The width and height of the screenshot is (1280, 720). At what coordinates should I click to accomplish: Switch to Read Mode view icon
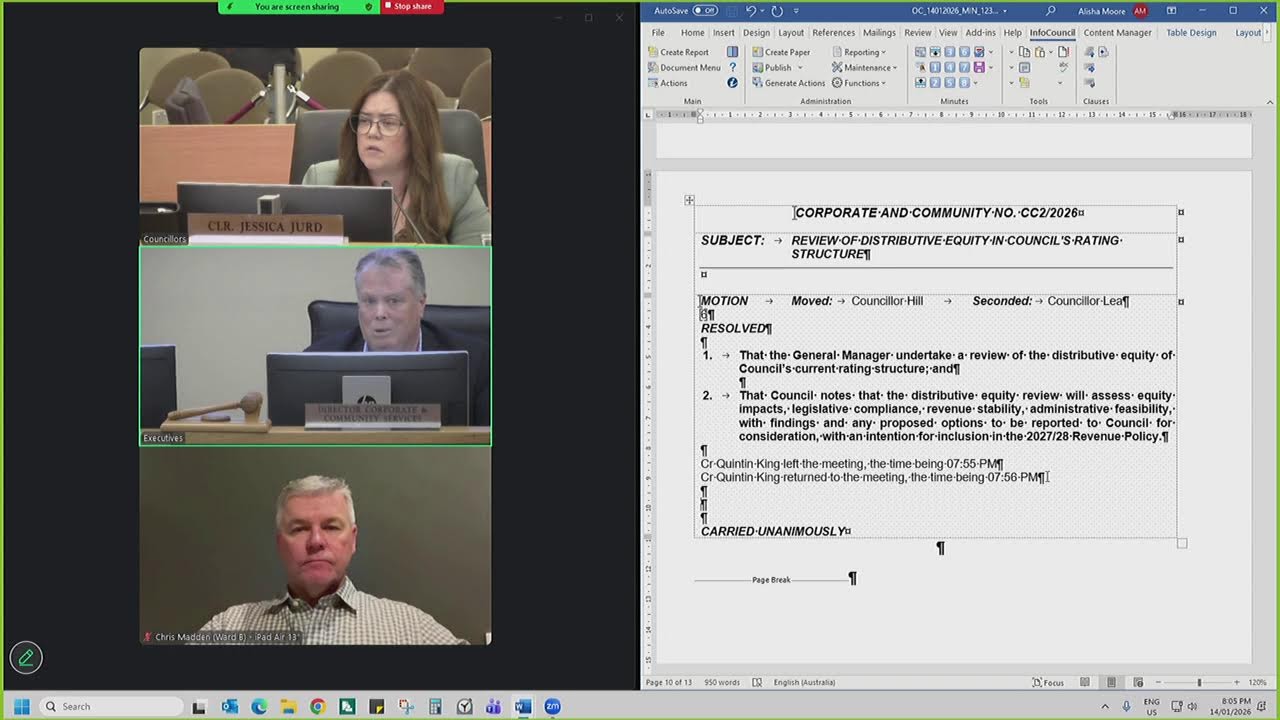point(1085,682)
